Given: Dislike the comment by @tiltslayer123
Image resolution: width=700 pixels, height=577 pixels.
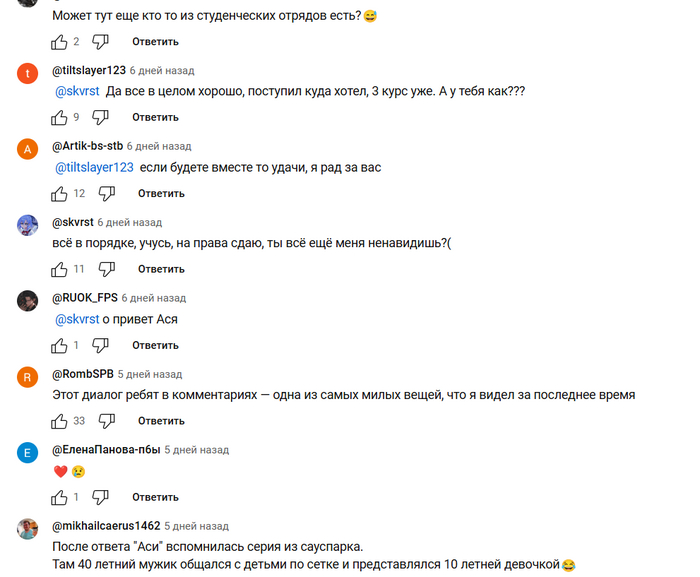Looking at the screenshot, I should coord(100,117).
